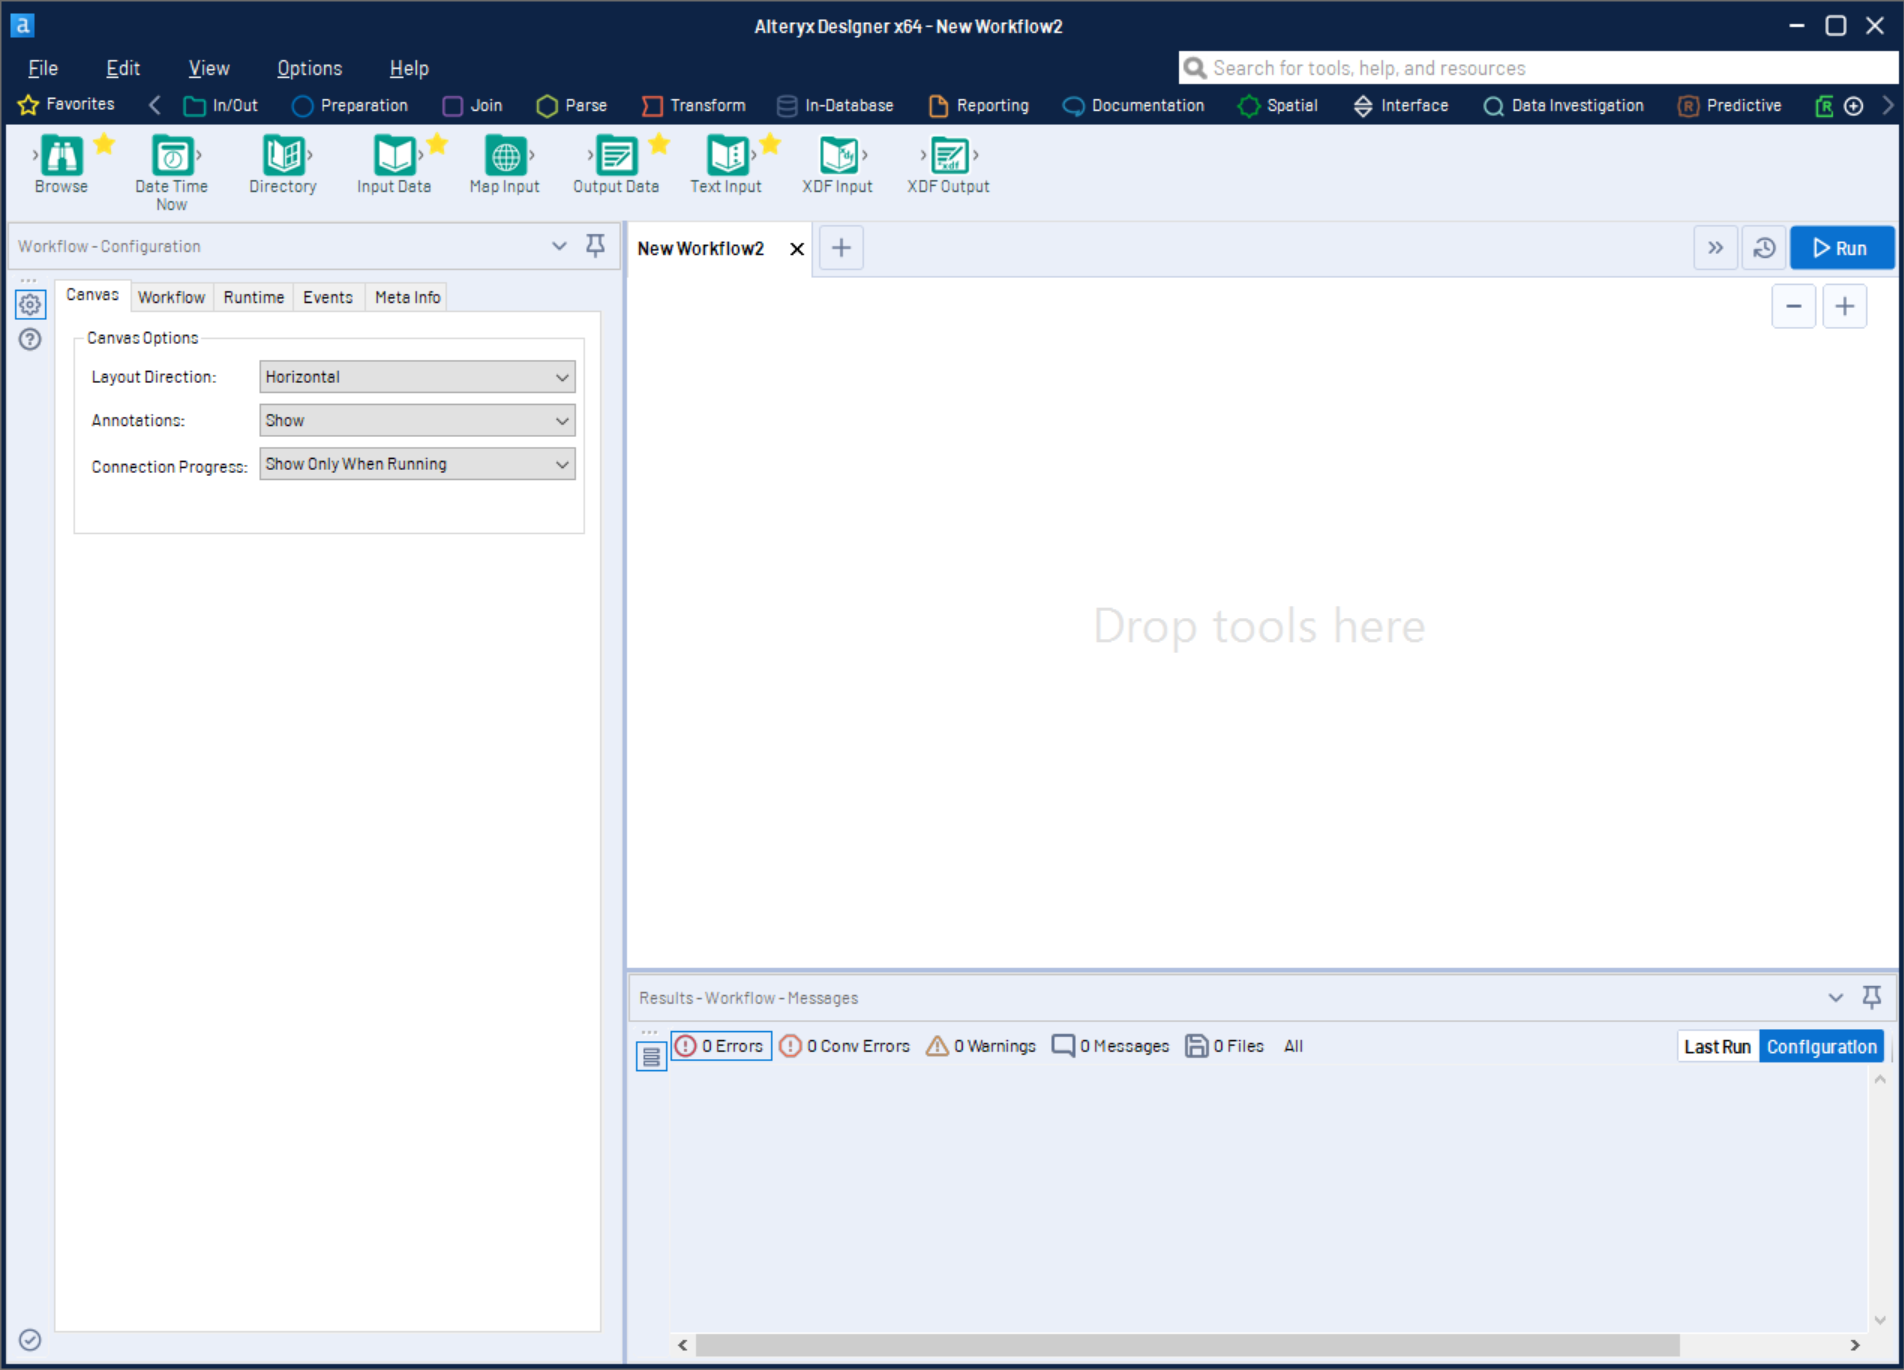The height and width of the screenshot is (1370, 1904).
Task: Toggle the 0 Warnings filter
Action: [981, 1046]
